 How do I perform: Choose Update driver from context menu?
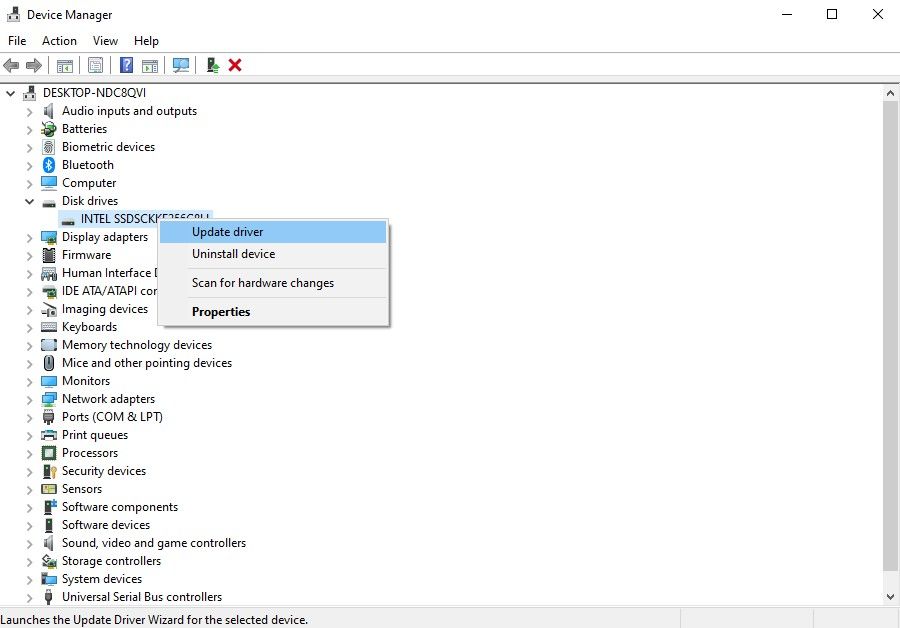pos(273,232)
